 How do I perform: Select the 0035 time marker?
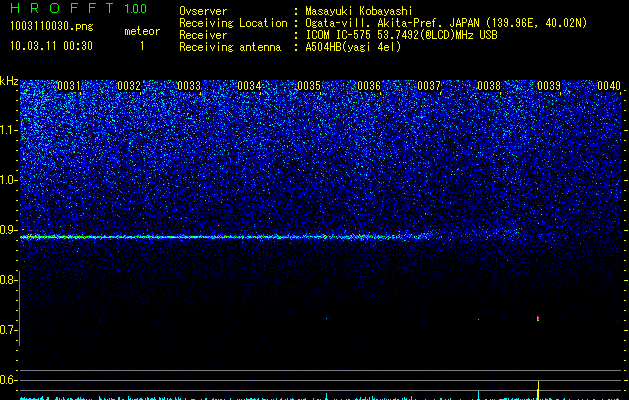point(309,86)
